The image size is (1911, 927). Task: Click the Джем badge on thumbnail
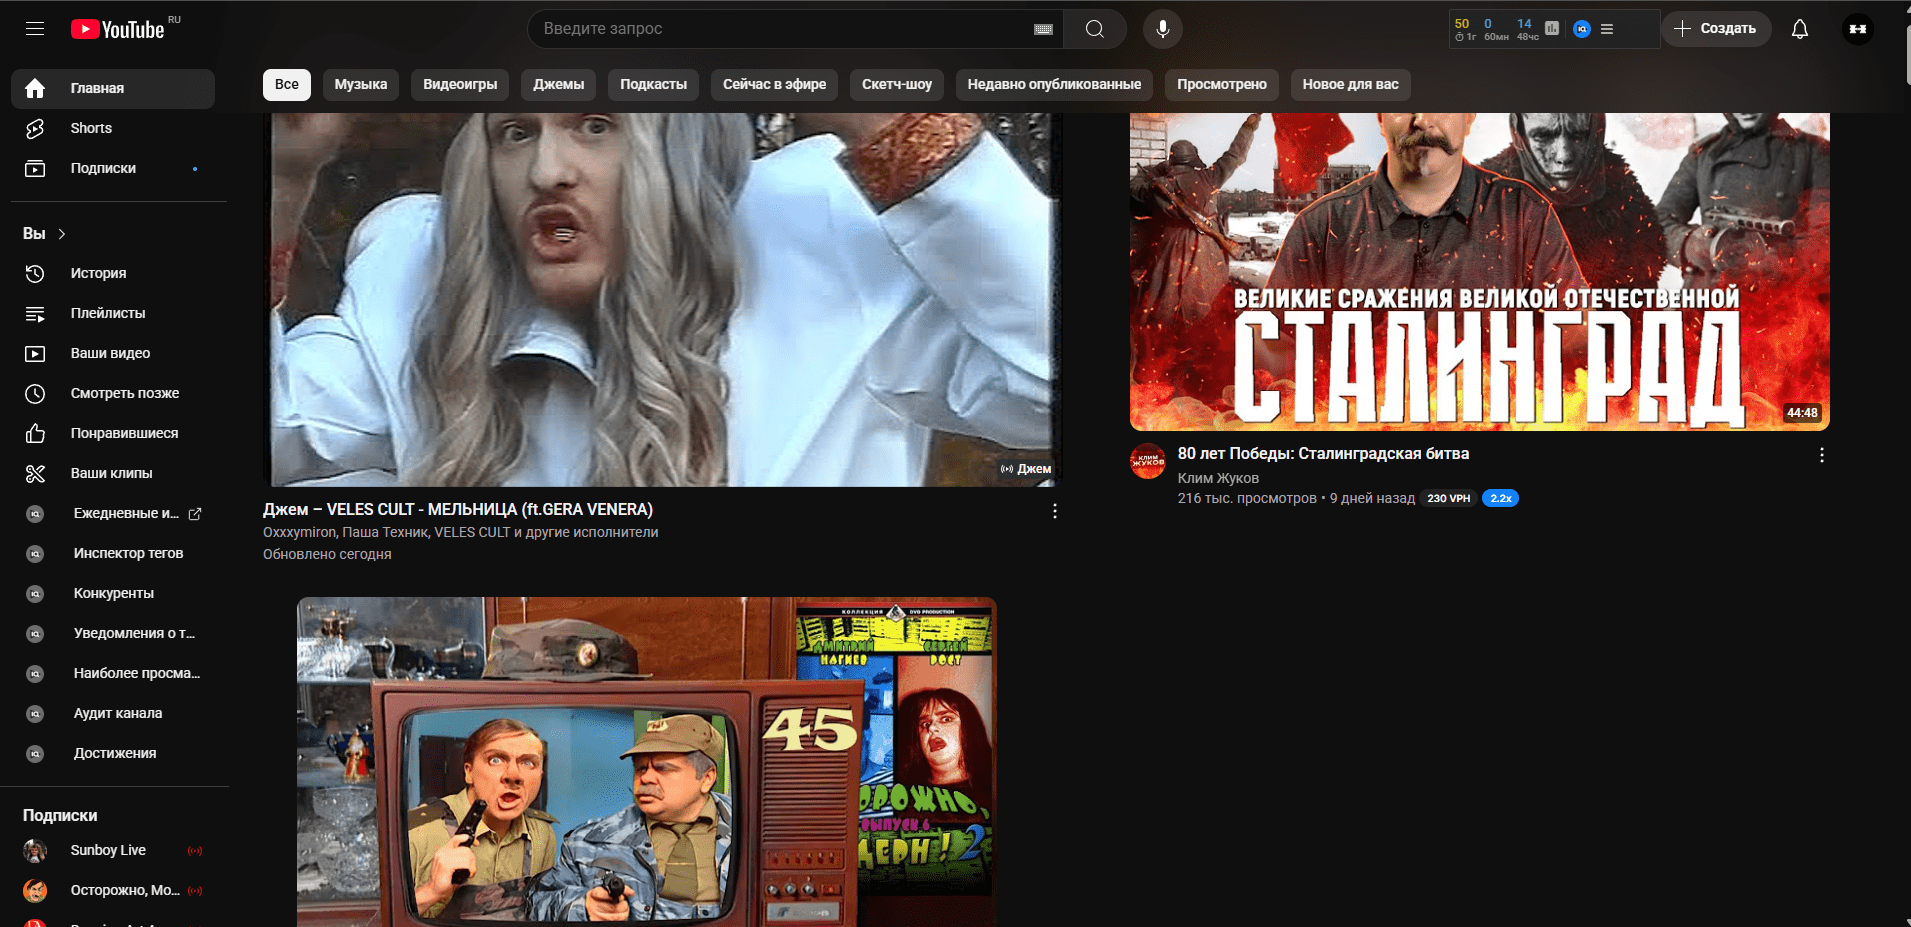point(1026,469)
